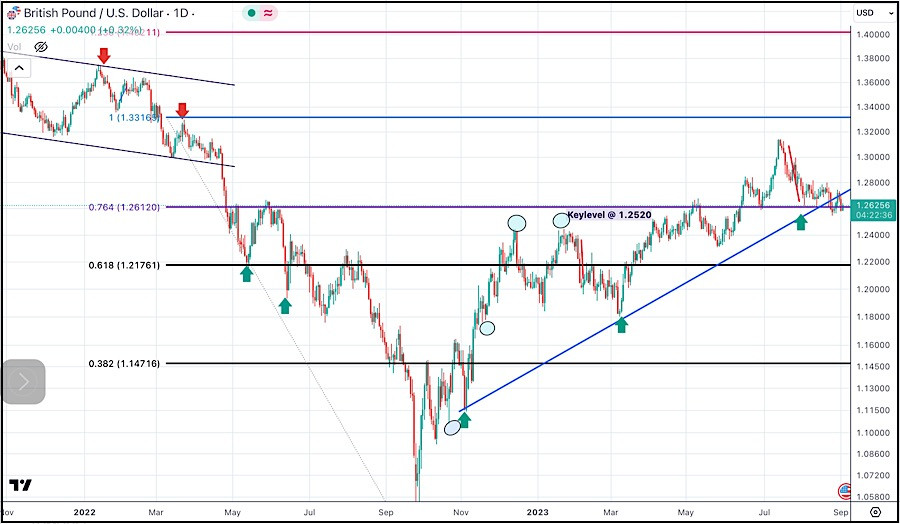Click the 1.38000 price axis label
Viewport: 900px width, 524px height.
click(x=872, y=59)
